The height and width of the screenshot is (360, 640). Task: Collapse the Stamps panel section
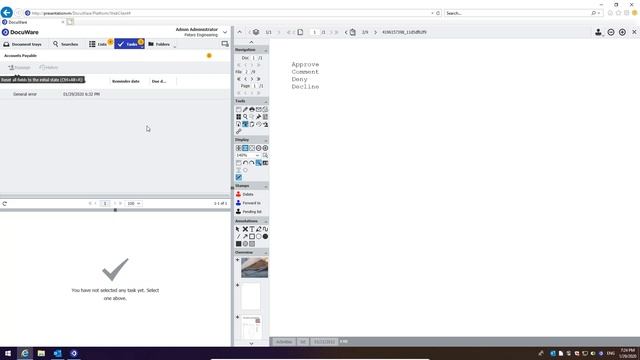click(265, 186)
